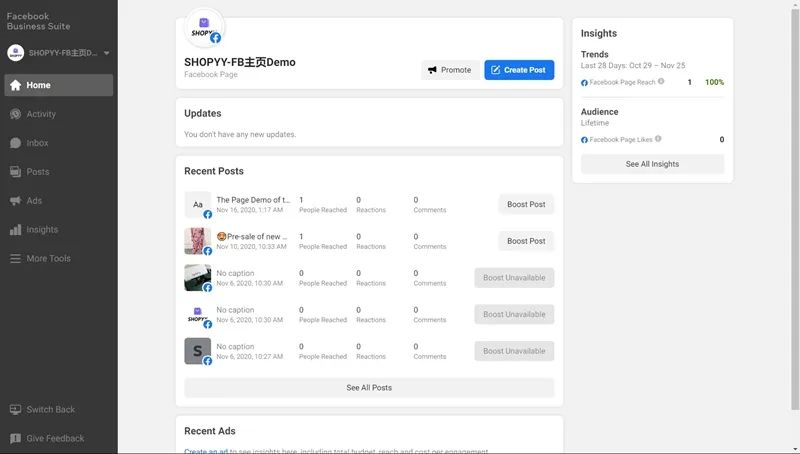Open Activity from the sidebar icon

[15, 114]
